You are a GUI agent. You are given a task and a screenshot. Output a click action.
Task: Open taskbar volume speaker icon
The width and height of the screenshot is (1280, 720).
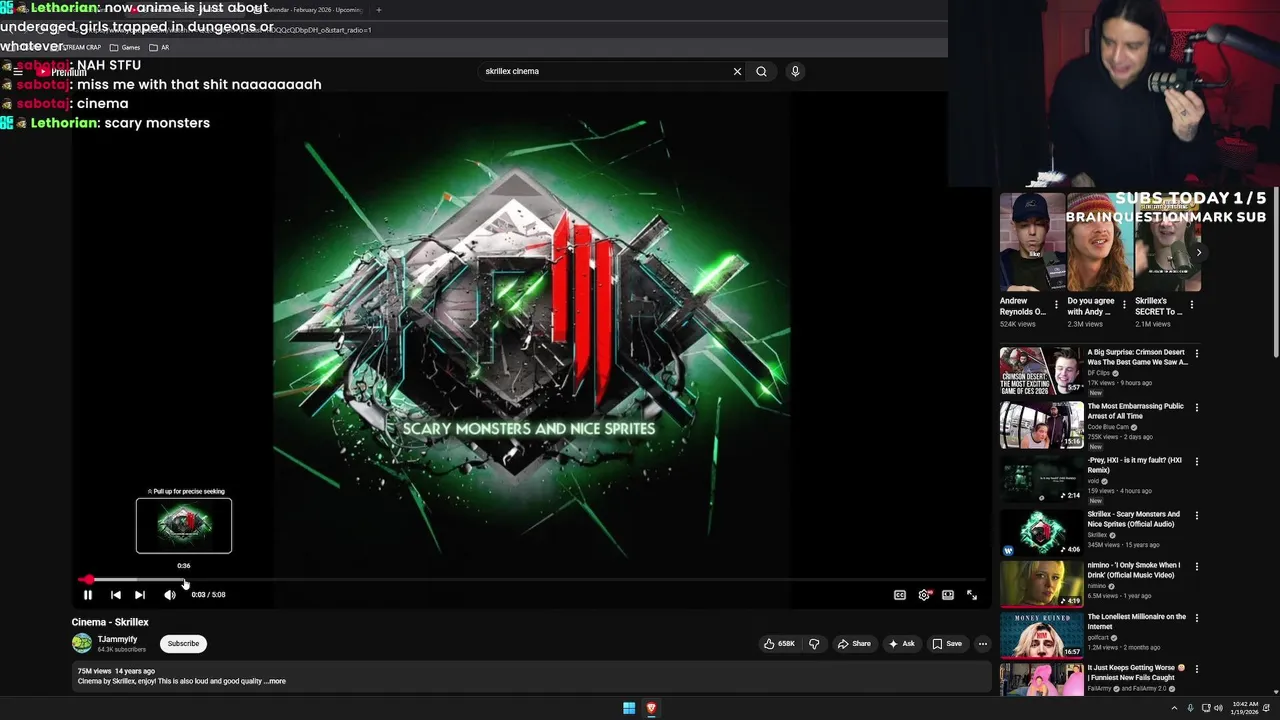[x=1218, y=708]
